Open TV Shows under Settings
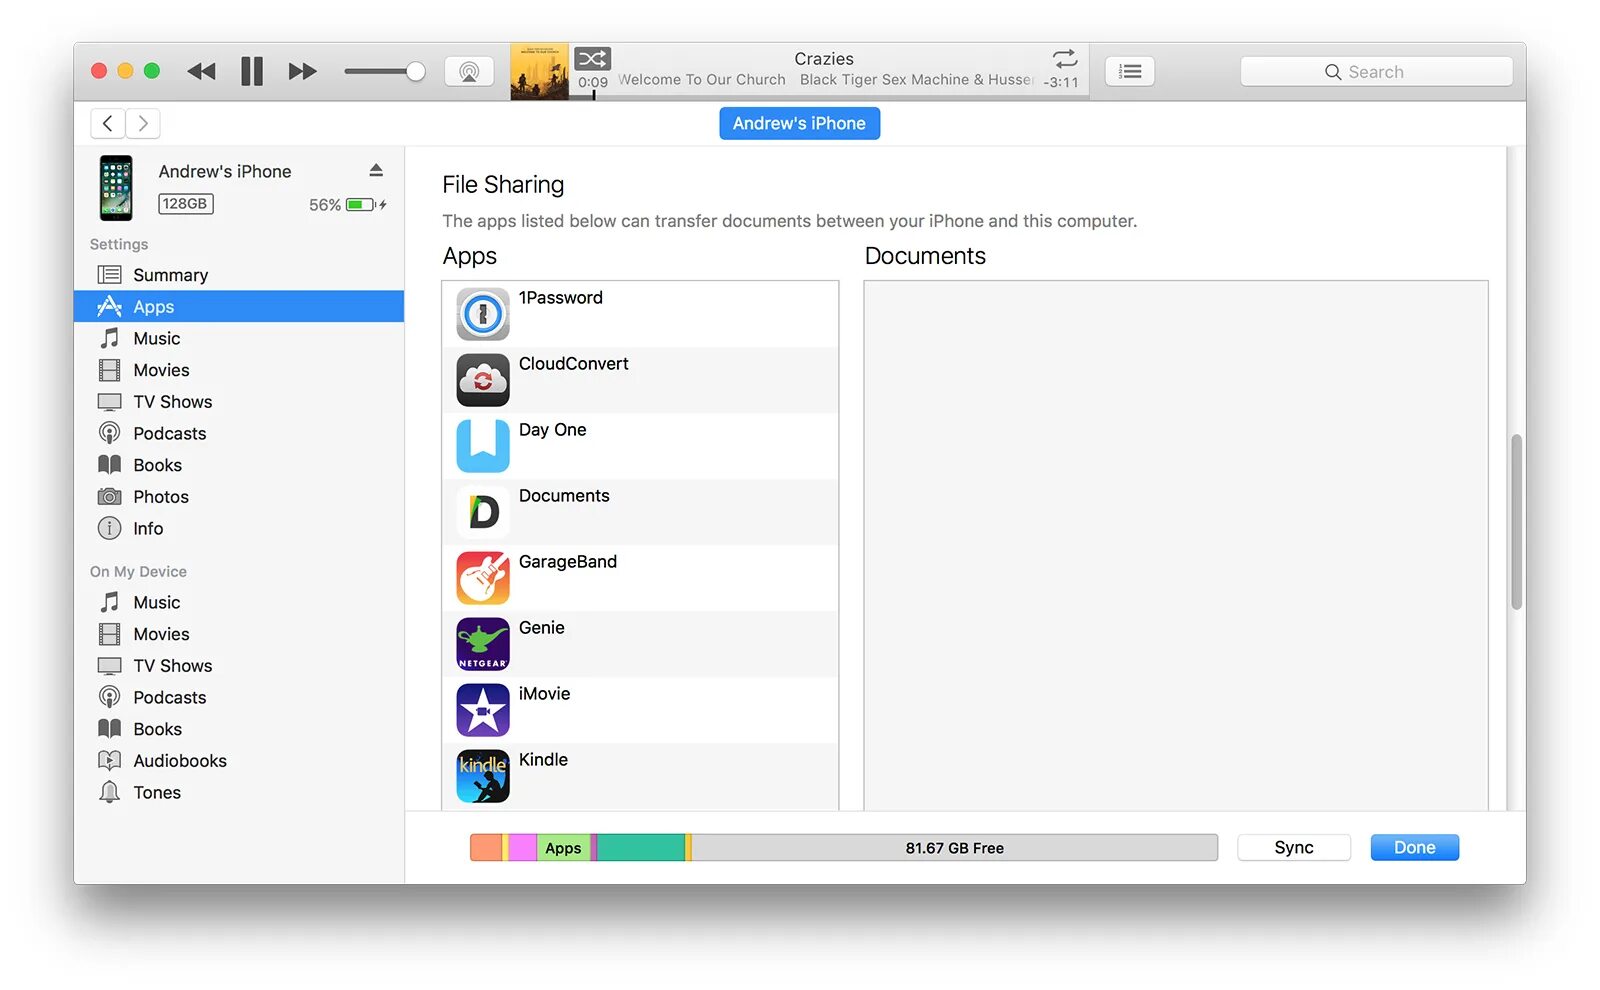This screenshot has width=1600, height=990. [x=239, y=402]
